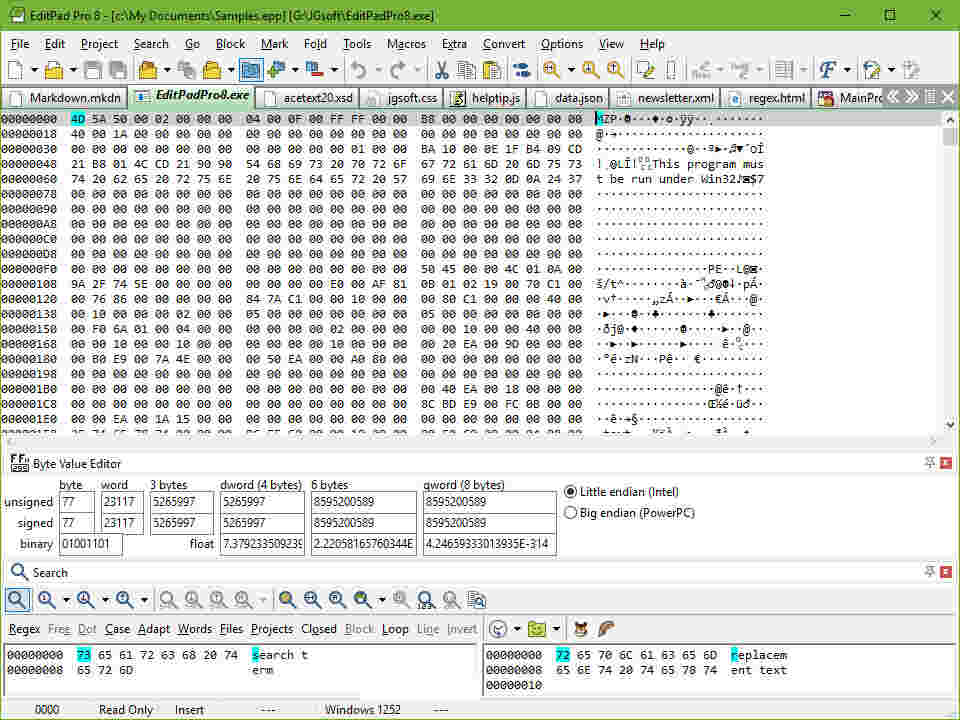Click the Cut scissors icon

click(441, 70)
